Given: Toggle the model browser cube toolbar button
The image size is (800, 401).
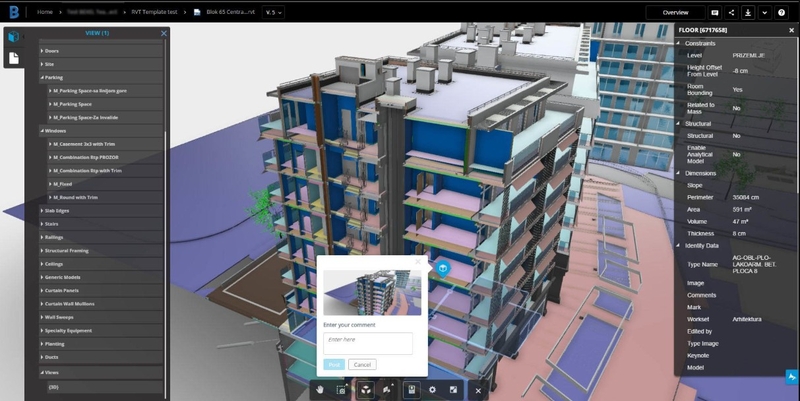Looking at the screenshot, I should (366, 390).
